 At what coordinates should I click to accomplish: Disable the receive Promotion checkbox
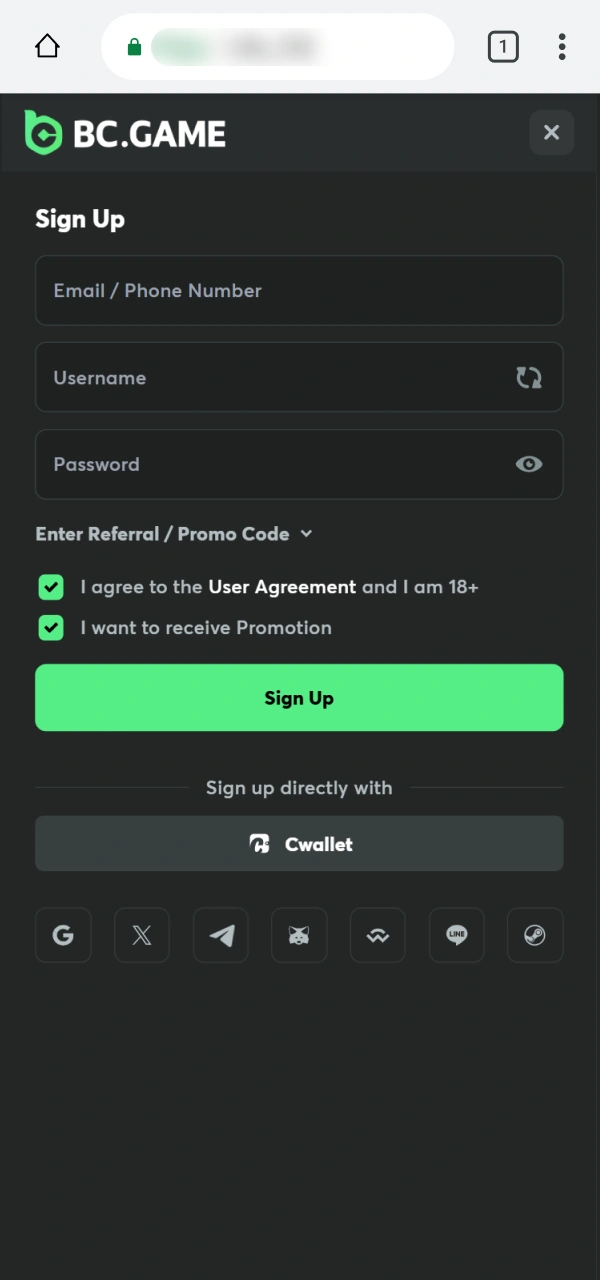click(51, 628)
